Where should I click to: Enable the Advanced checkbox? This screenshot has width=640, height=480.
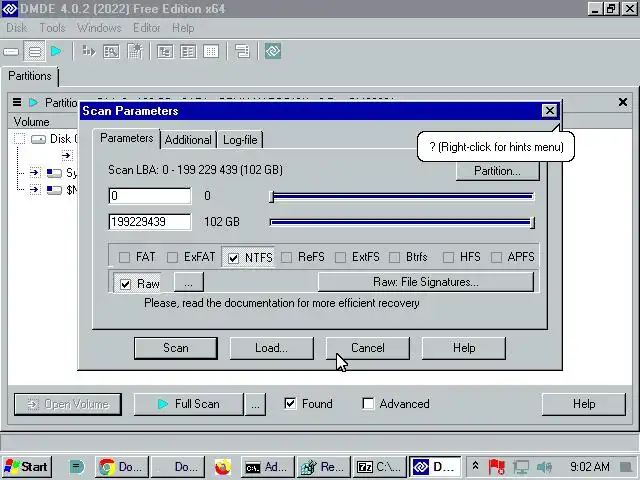coord(368,404)
